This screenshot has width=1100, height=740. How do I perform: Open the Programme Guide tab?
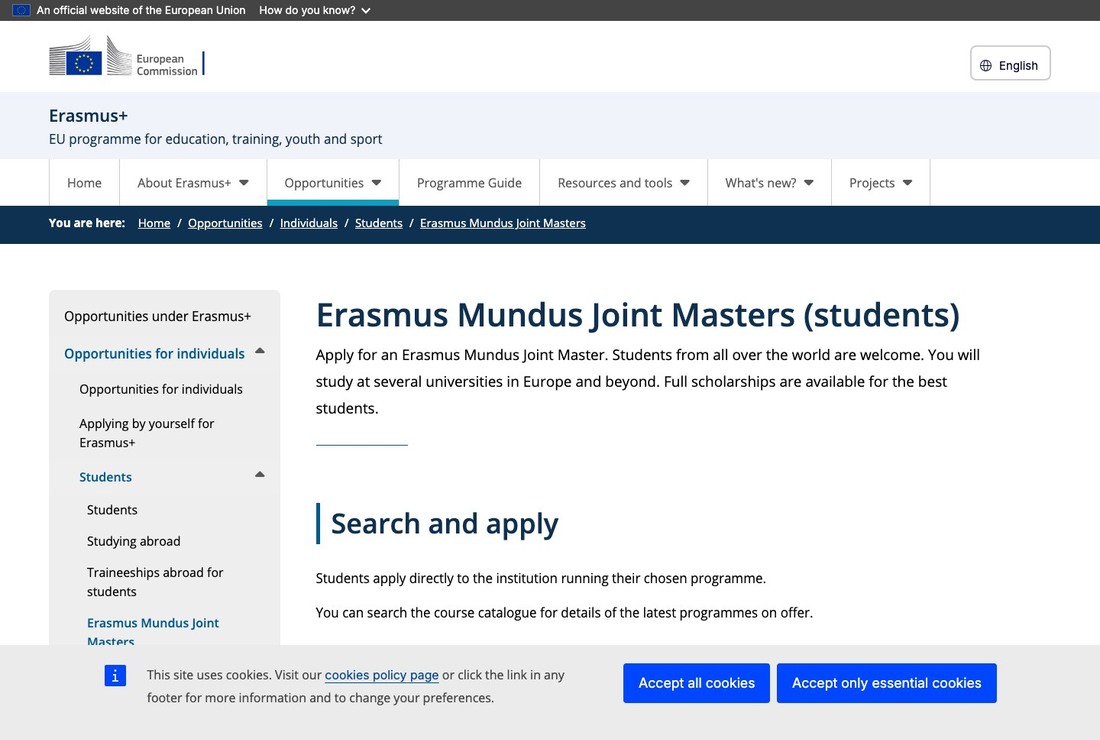[469, 182]
